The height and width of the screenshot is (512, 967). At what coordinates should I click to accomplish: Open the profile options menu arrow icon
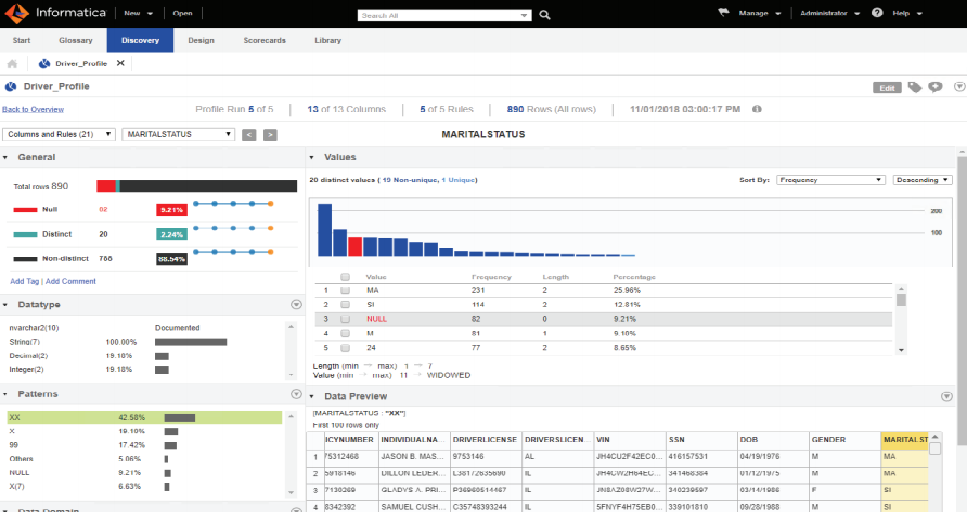point(960,87)
